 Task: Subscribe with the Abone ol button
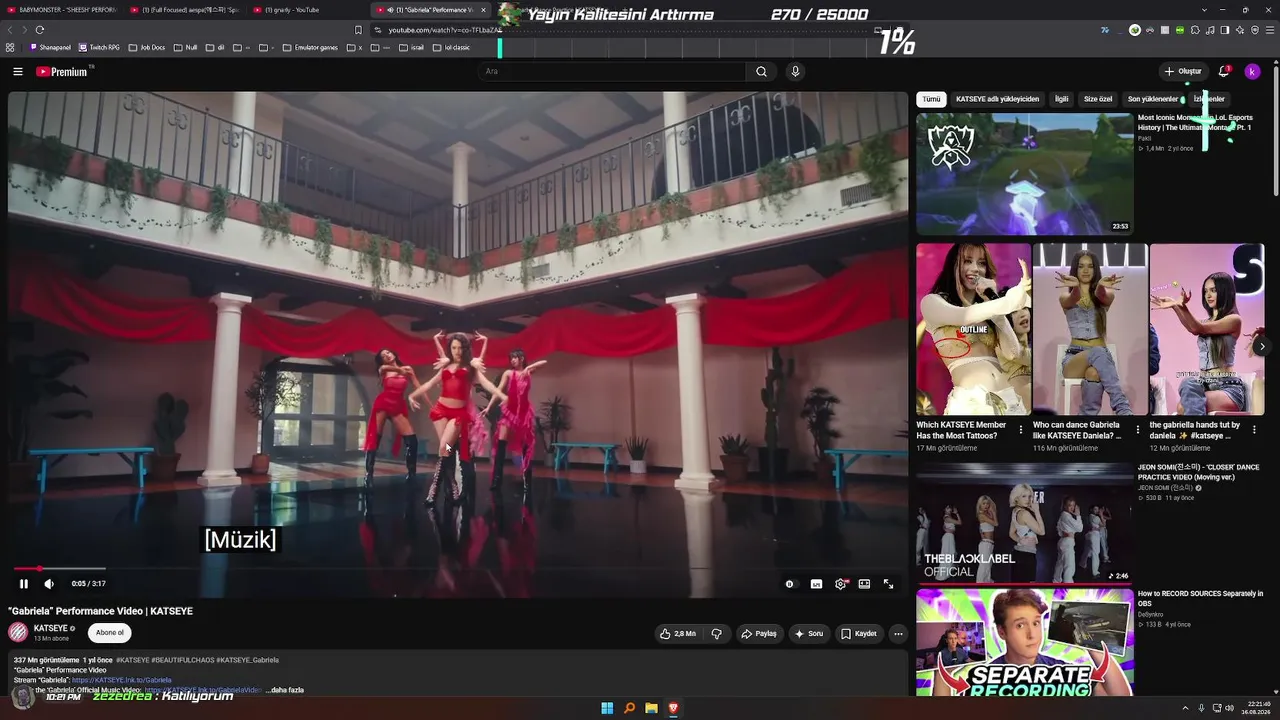click(110, 632)
